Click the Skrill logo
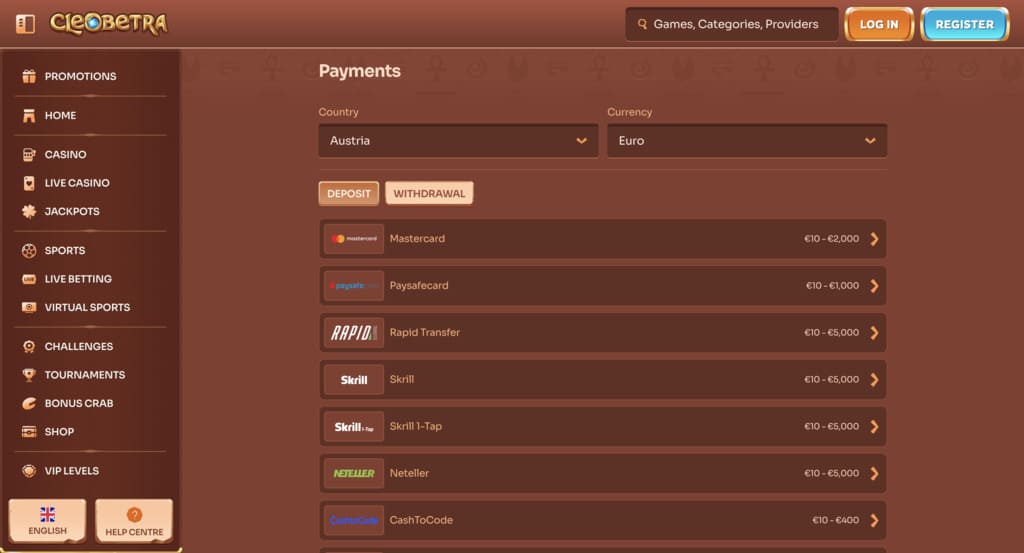 coord(354,380)
